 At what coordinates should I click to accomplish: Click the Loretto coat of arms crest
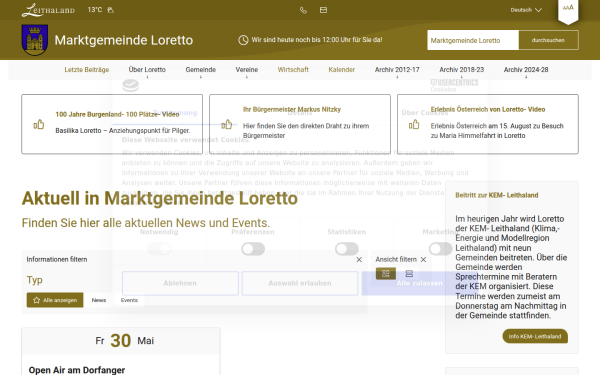[x=35, y=40]
